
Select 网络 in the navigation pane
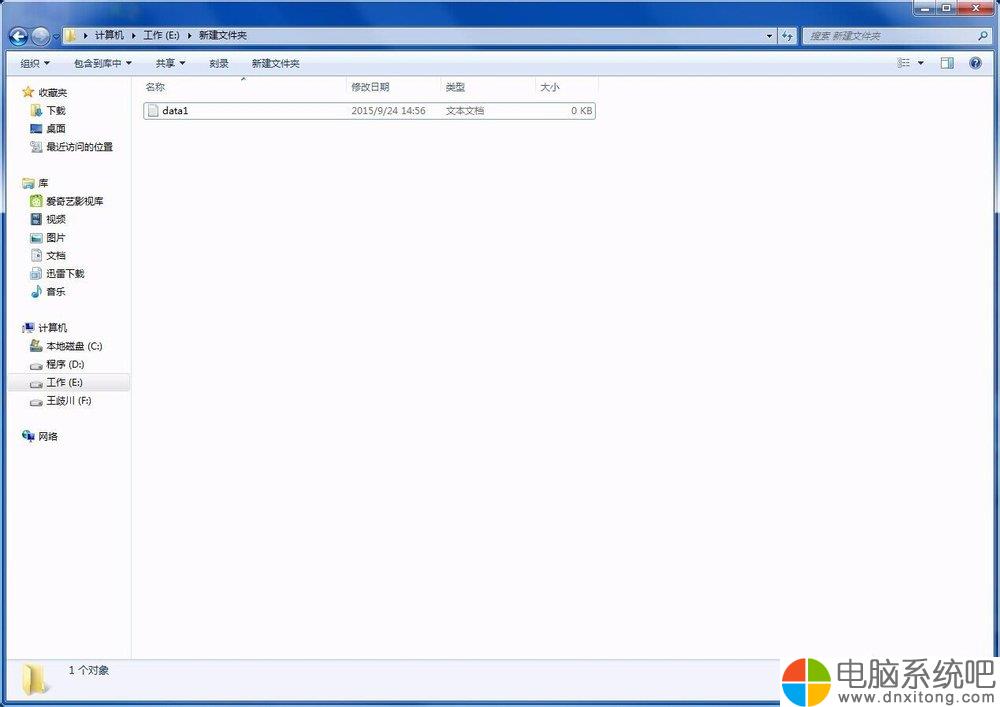pos(48,437)
